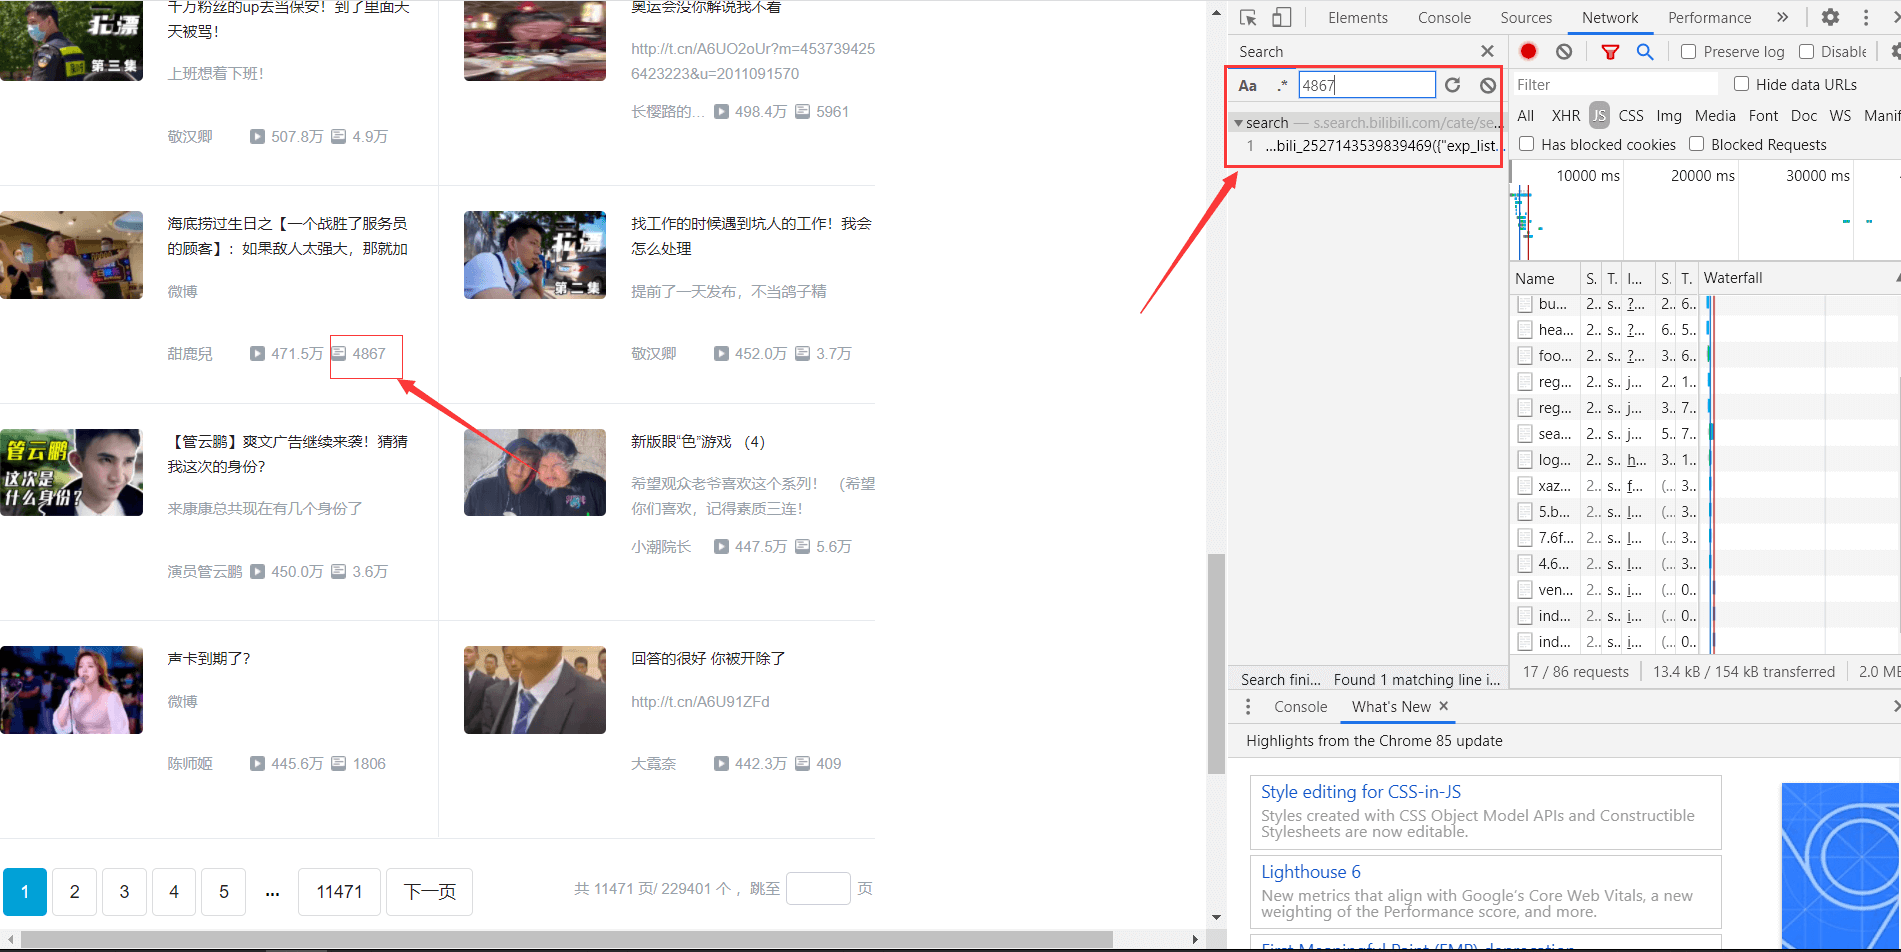The image size is (1901, 952).
Task: Open thumbnail of 回答的很好 你被开除了 video
Action: click(535, 690)
